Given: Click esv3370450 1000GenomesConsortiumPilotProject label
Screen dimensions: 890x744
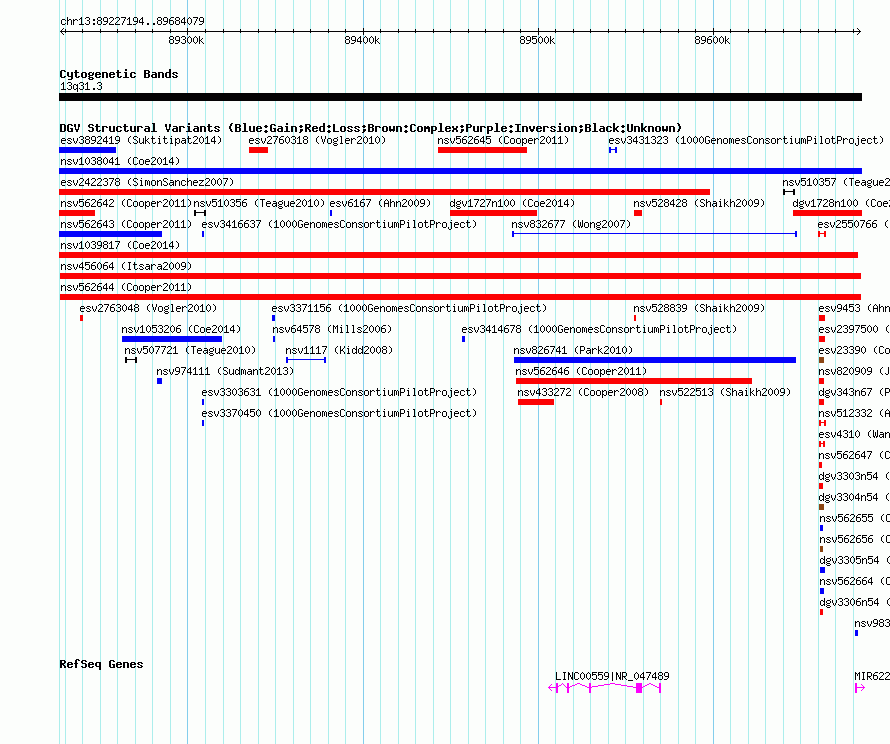Looking at the screenshot, I should (339, 413).
